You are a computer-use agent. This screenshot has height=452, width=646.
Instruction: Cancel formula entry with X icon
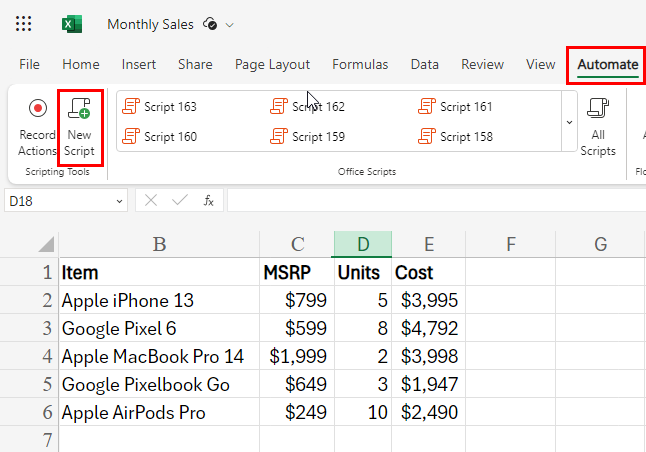pyautogui.click(x=151, y=201)
